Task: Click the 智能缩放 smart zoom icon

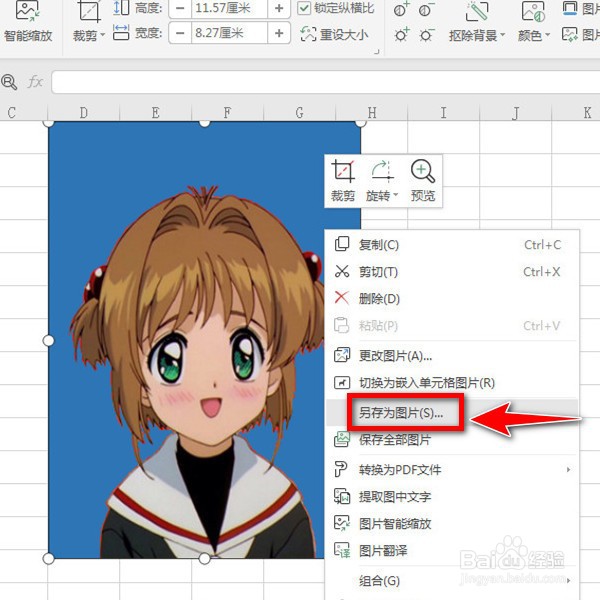Action: tap(27, 11)
